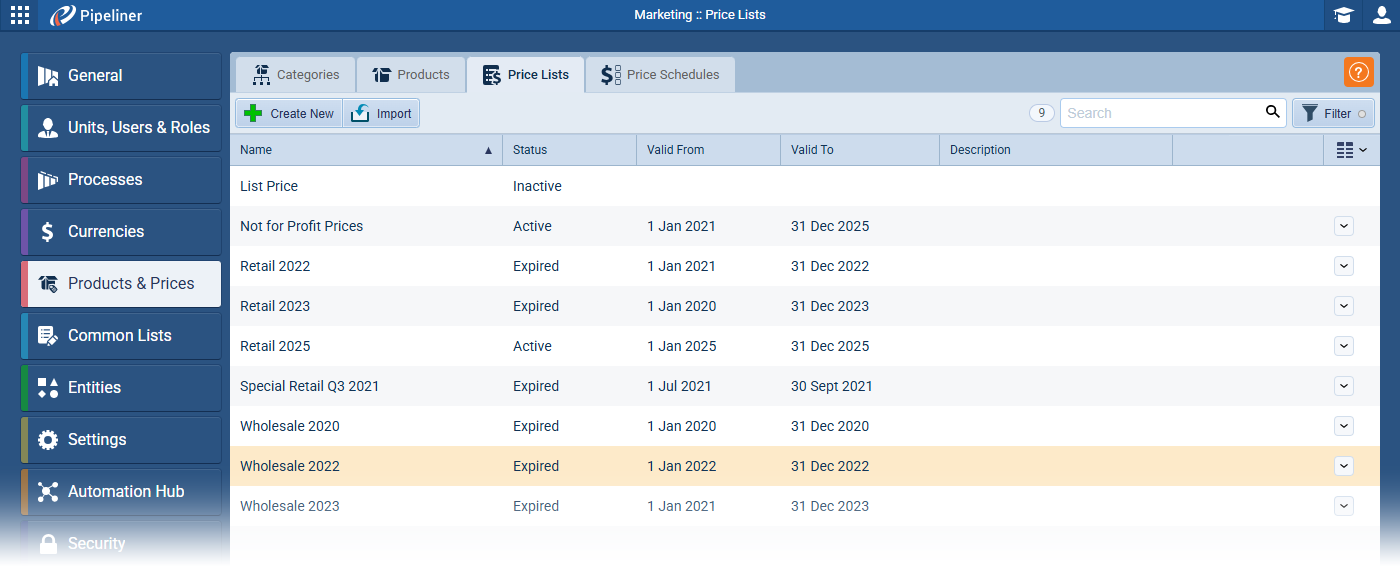Open the Not for Profit Prices row menu
Viewport: 1400px width, 566px height.
point(1344,226)
